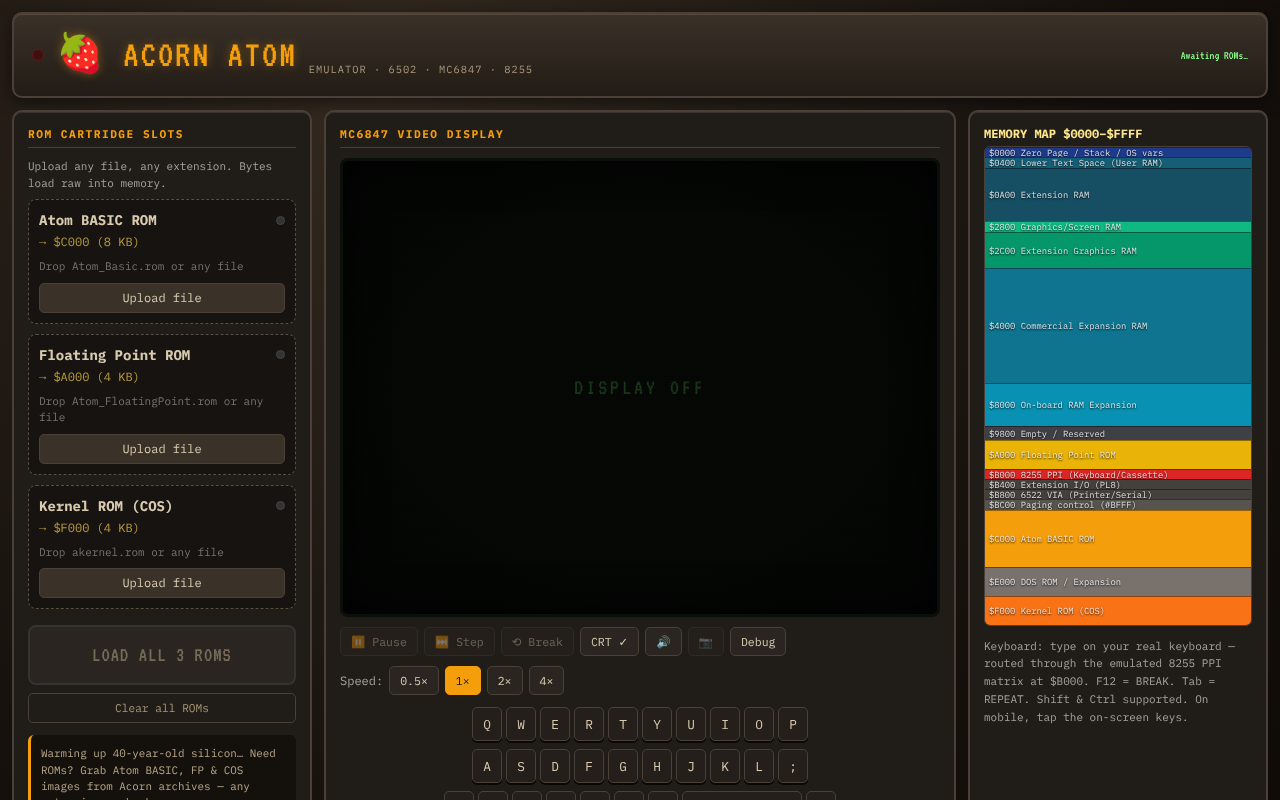Click LOAD ALL 3 ROMS button
This screenshot has height=800, width=1280.
162,655
